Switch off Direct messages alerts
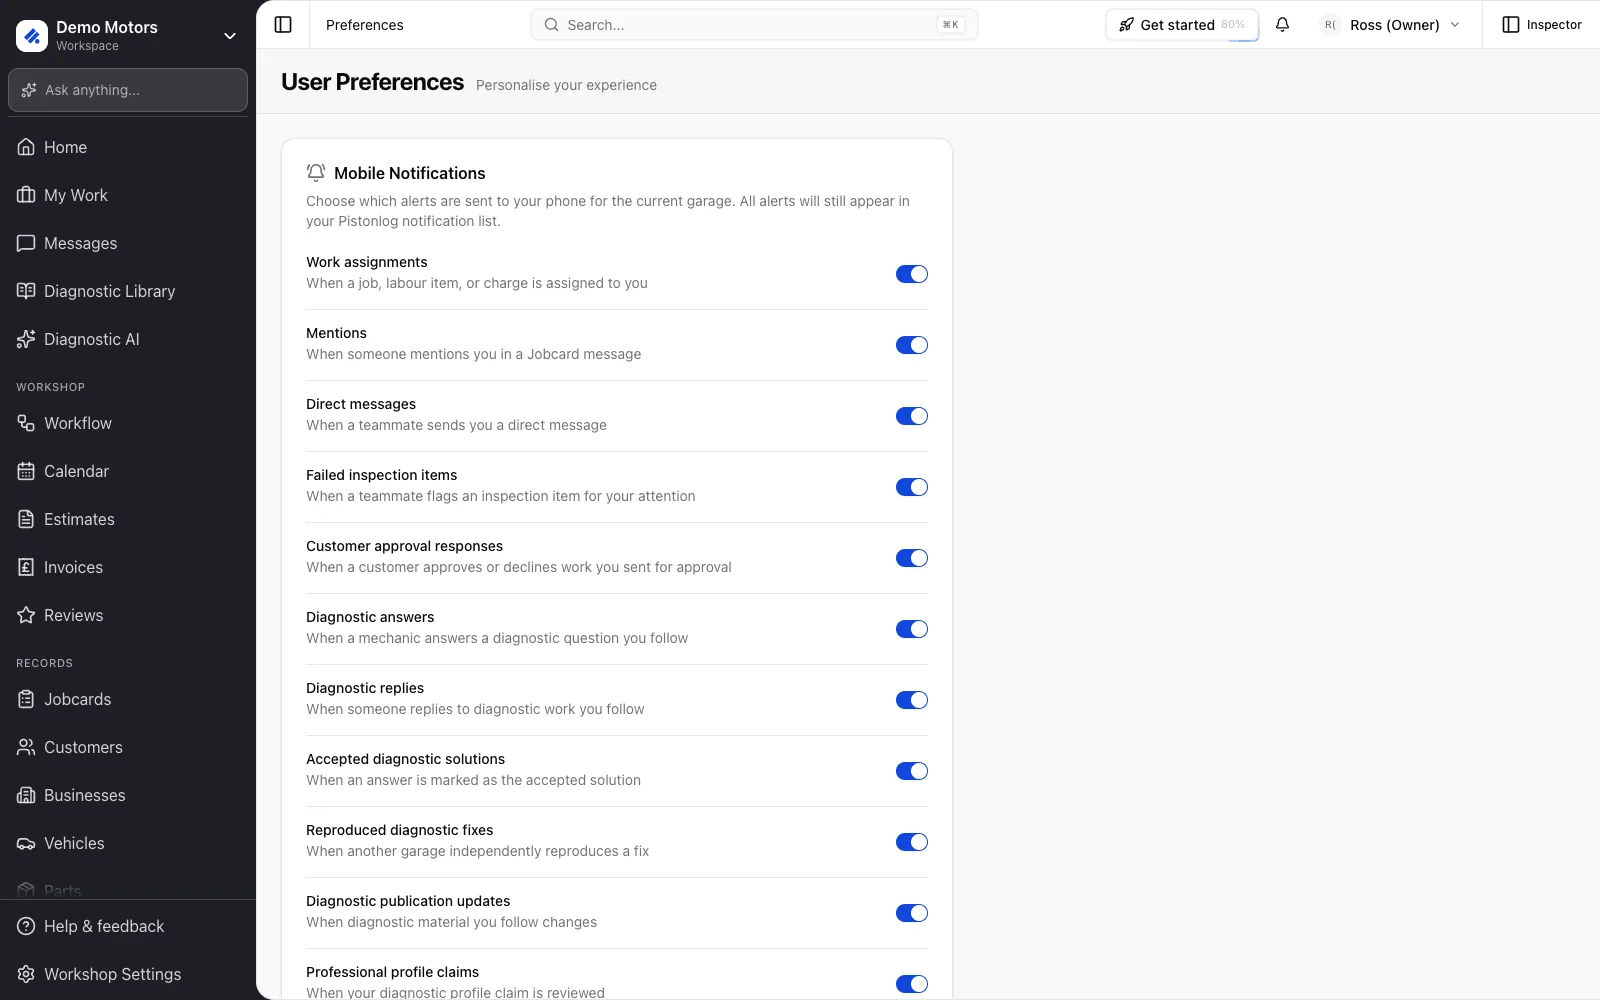Screen dimensions: 1600x1000 (912, 416)
